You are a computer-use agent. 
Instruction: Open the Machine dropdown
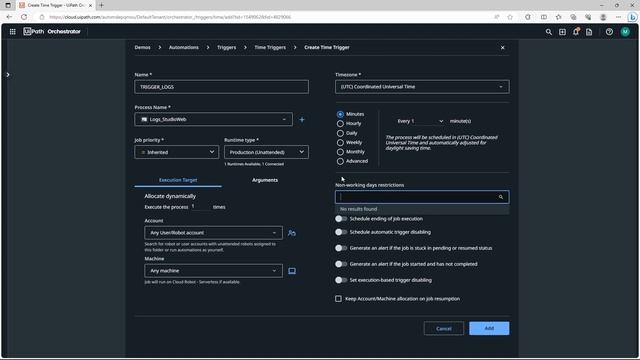pos(213,271)
